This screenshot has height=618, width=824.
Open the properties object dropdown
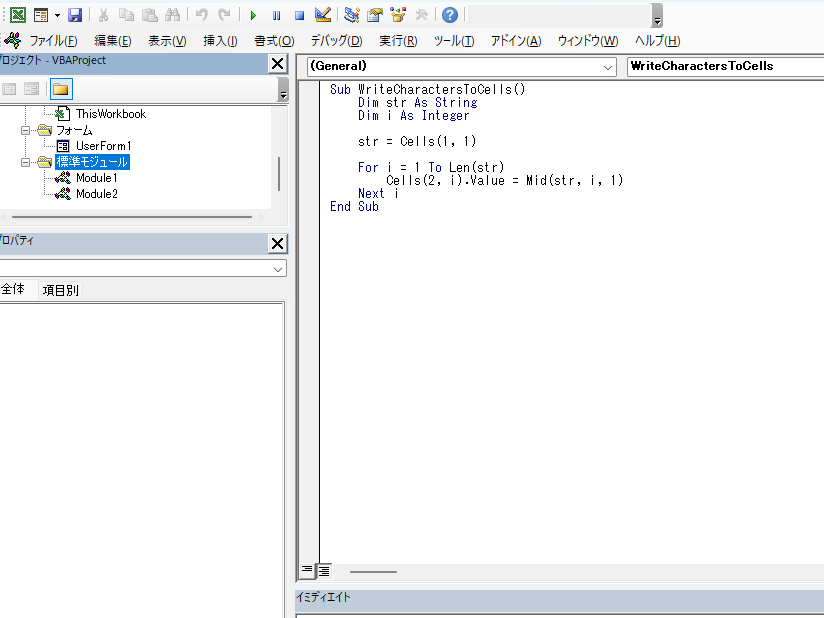(x=277, y=268)
